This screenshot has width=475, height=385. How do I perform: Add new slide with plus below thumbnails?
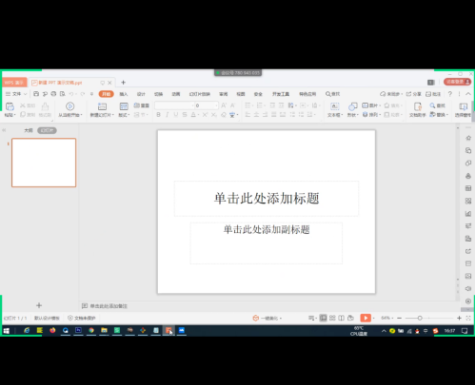point(39,305)
